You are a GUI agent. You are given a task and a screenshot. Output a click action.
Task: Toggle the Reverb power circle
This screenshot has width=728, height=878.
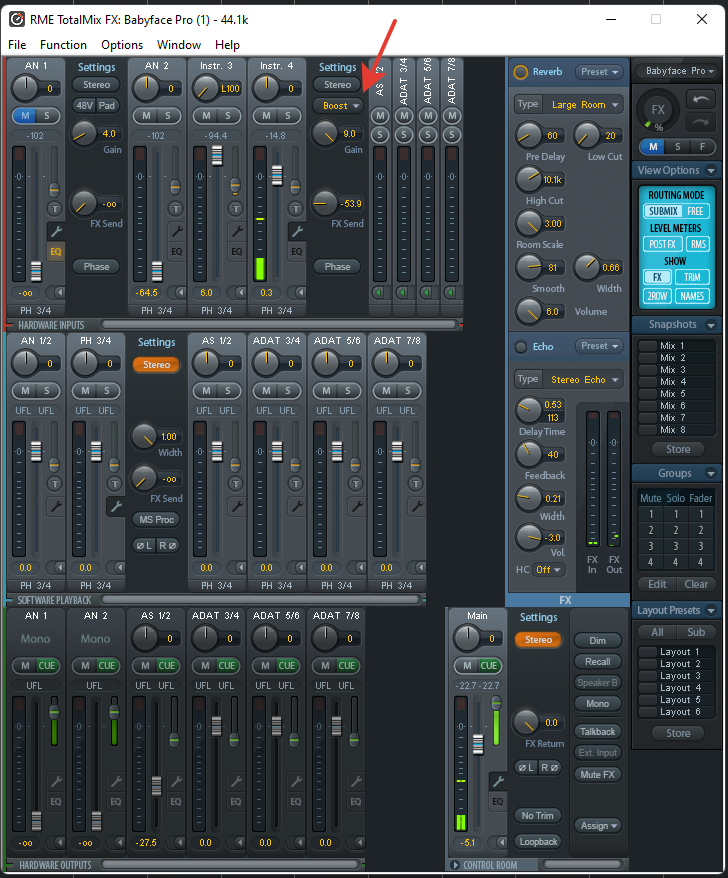(x=520, y=72)
